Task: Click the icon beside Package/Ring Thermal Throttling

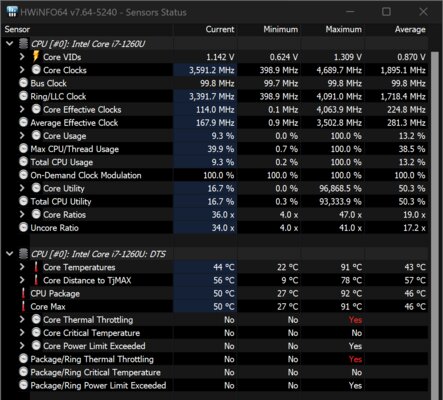Action: [23, 359]
